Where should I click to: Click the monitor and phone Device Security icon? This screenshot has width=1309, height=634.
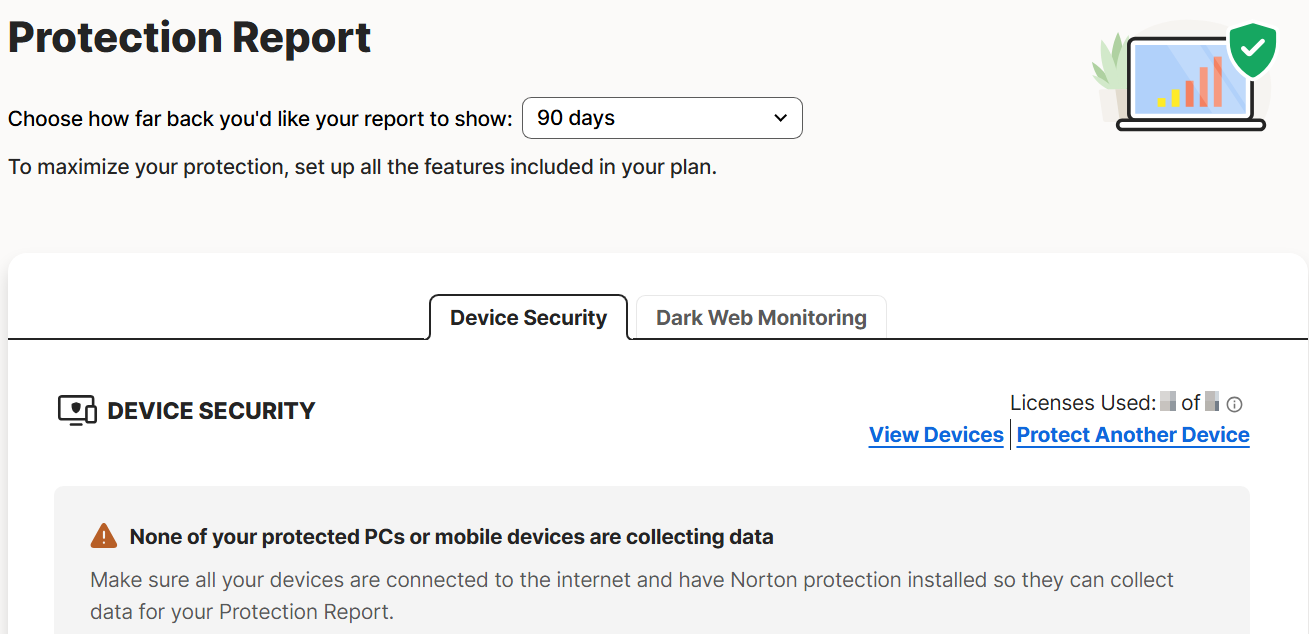tap(77, 411)
